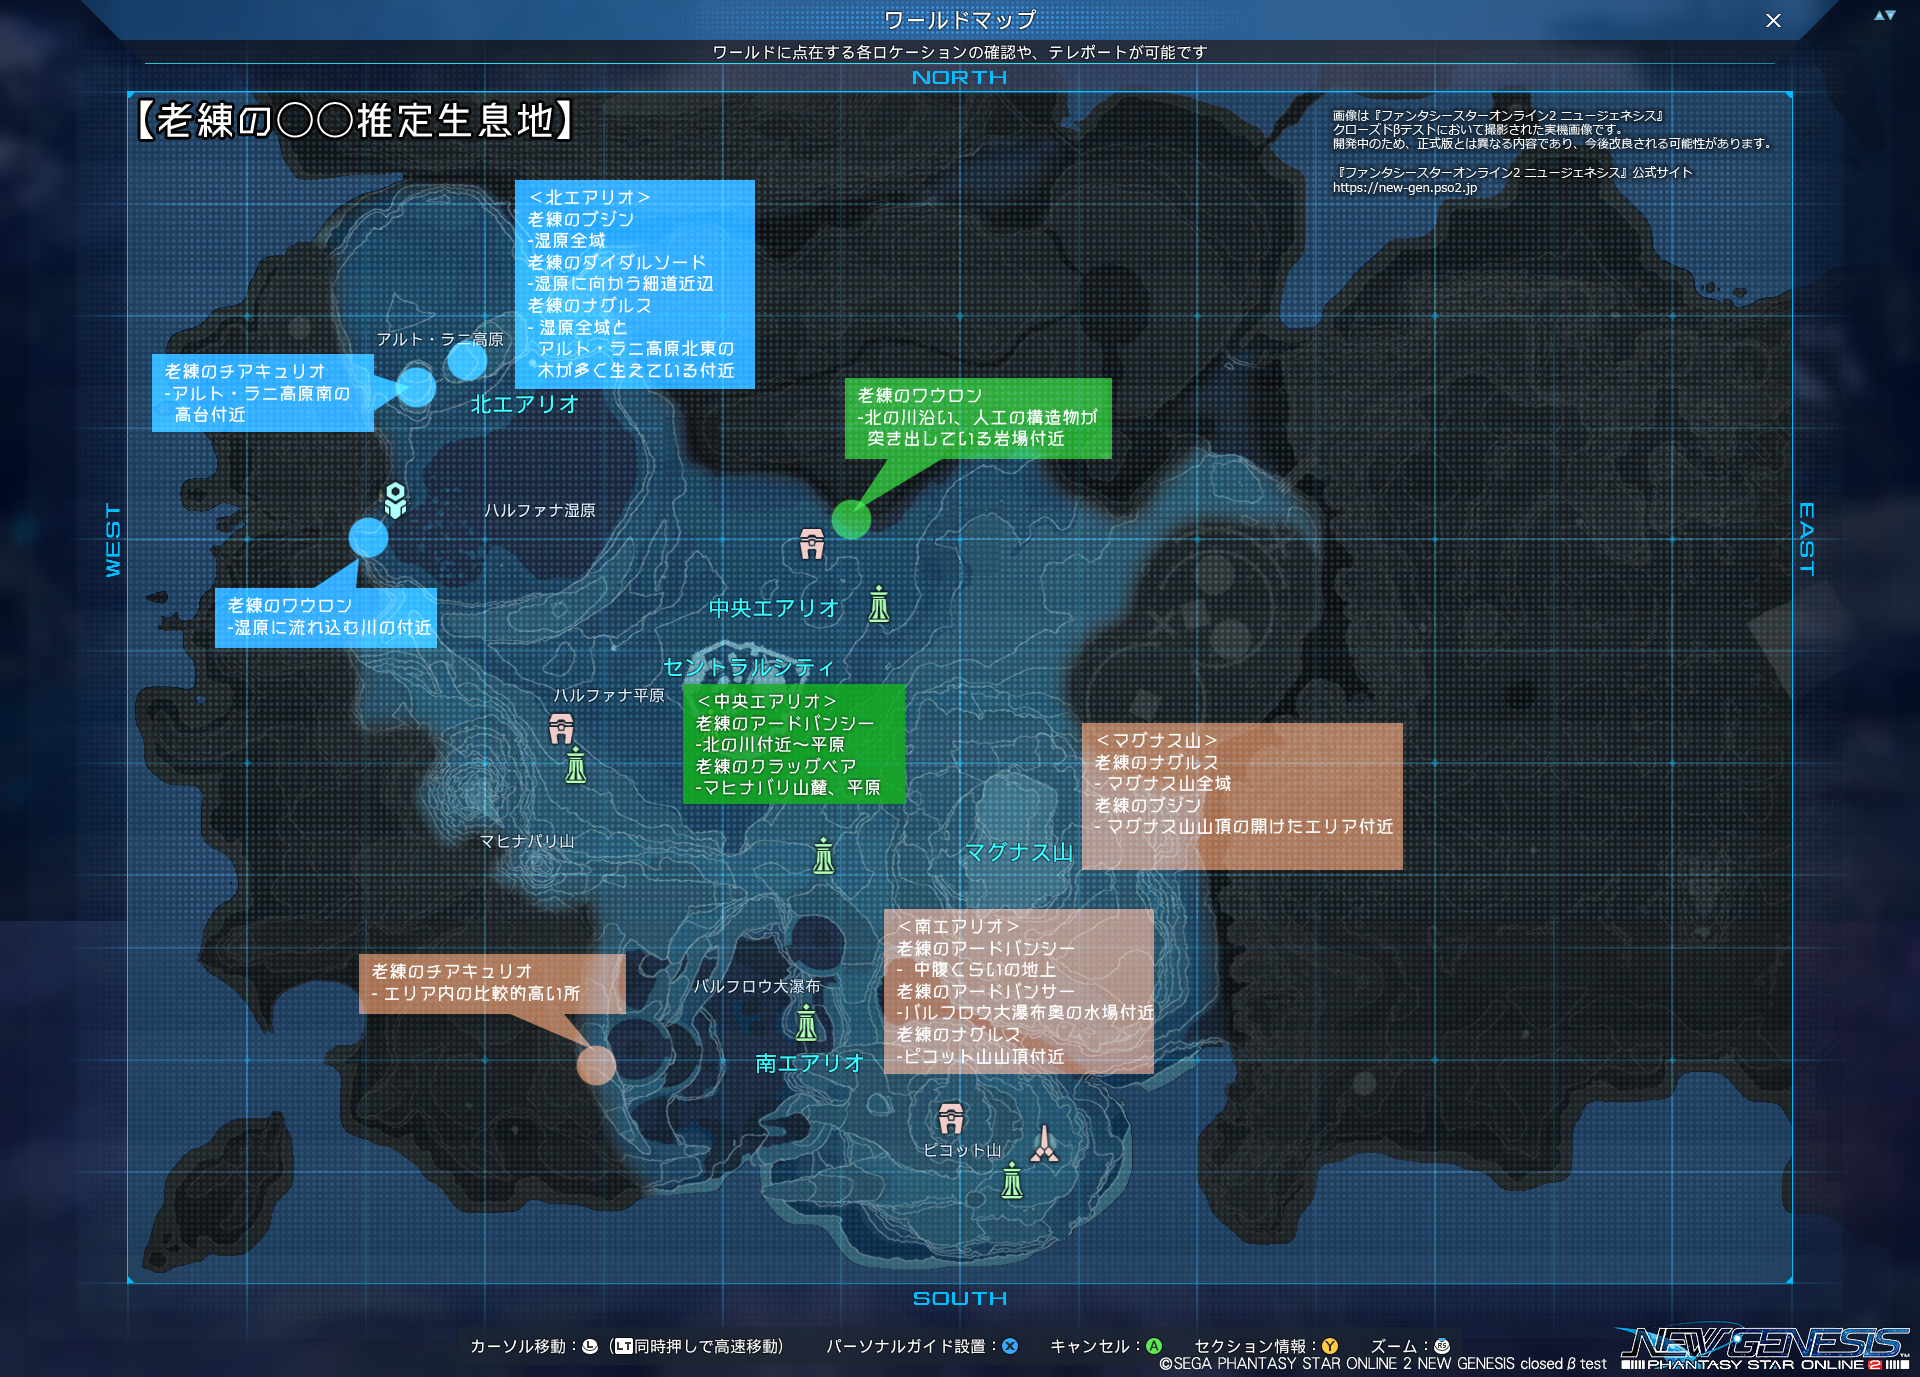Screen dimensions: 1920x1377
Task: Select green tower icon below ハルファナ平原 Ryuker
Action: tap(576, 765)
